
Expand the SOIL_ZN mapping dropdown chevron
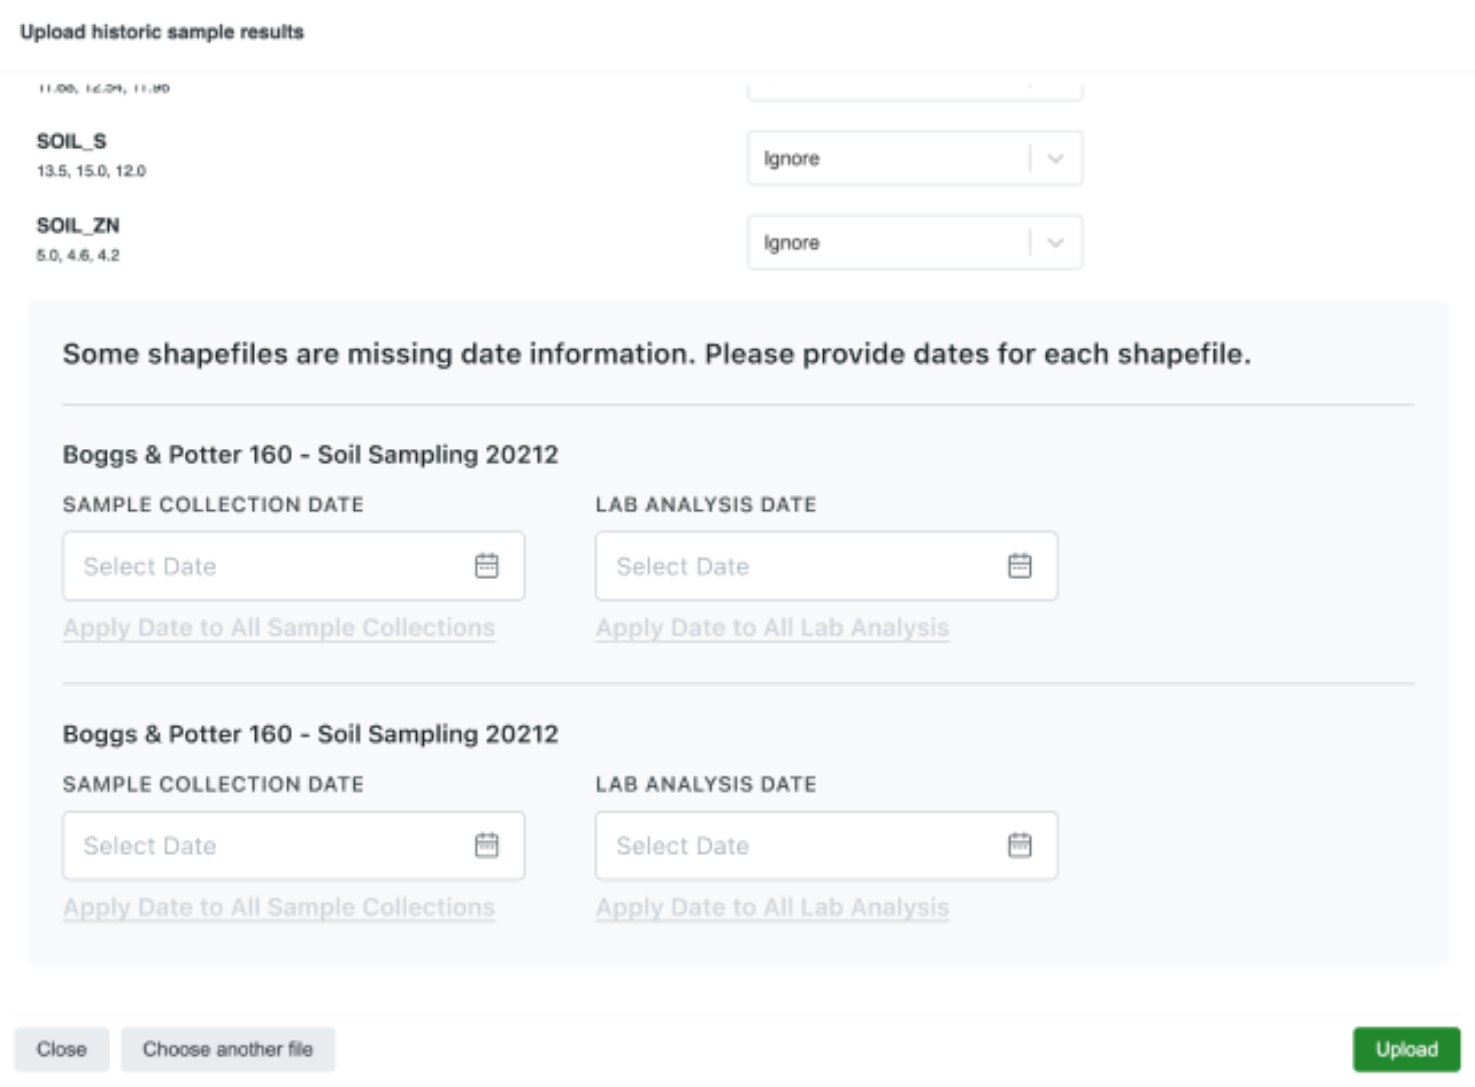1055,242
